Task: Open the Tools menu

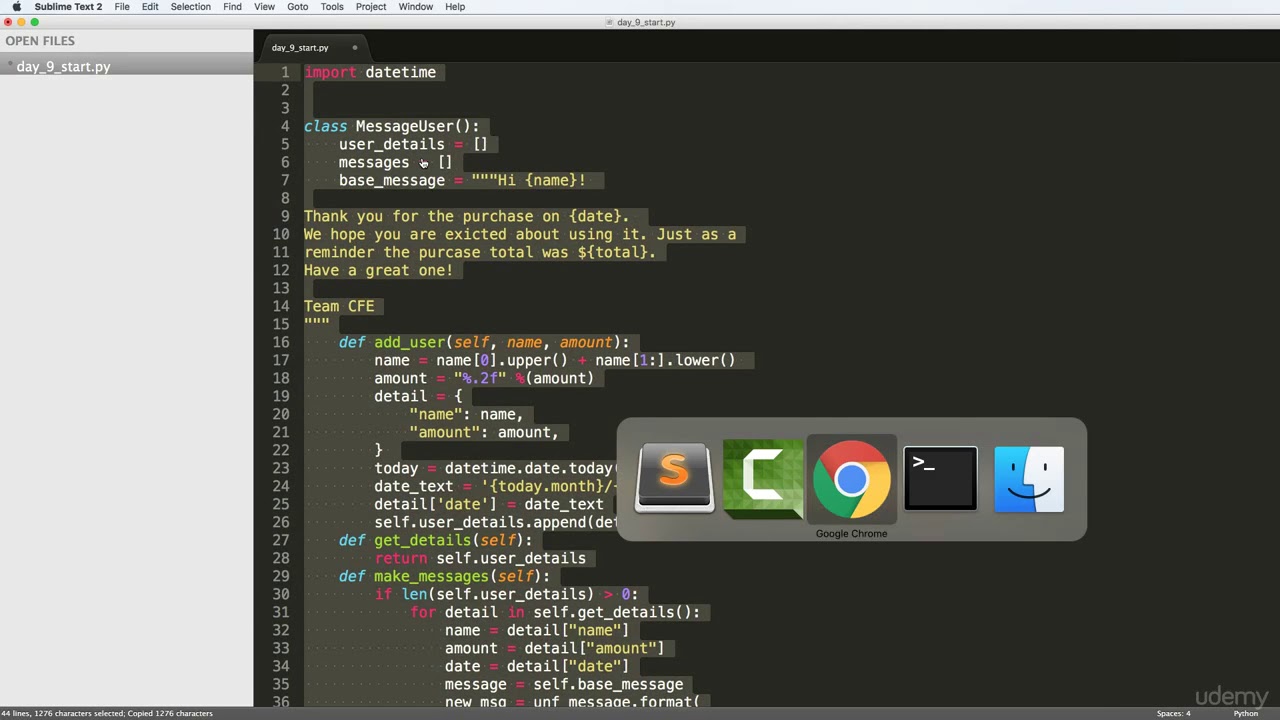Action: pos(332,7)
